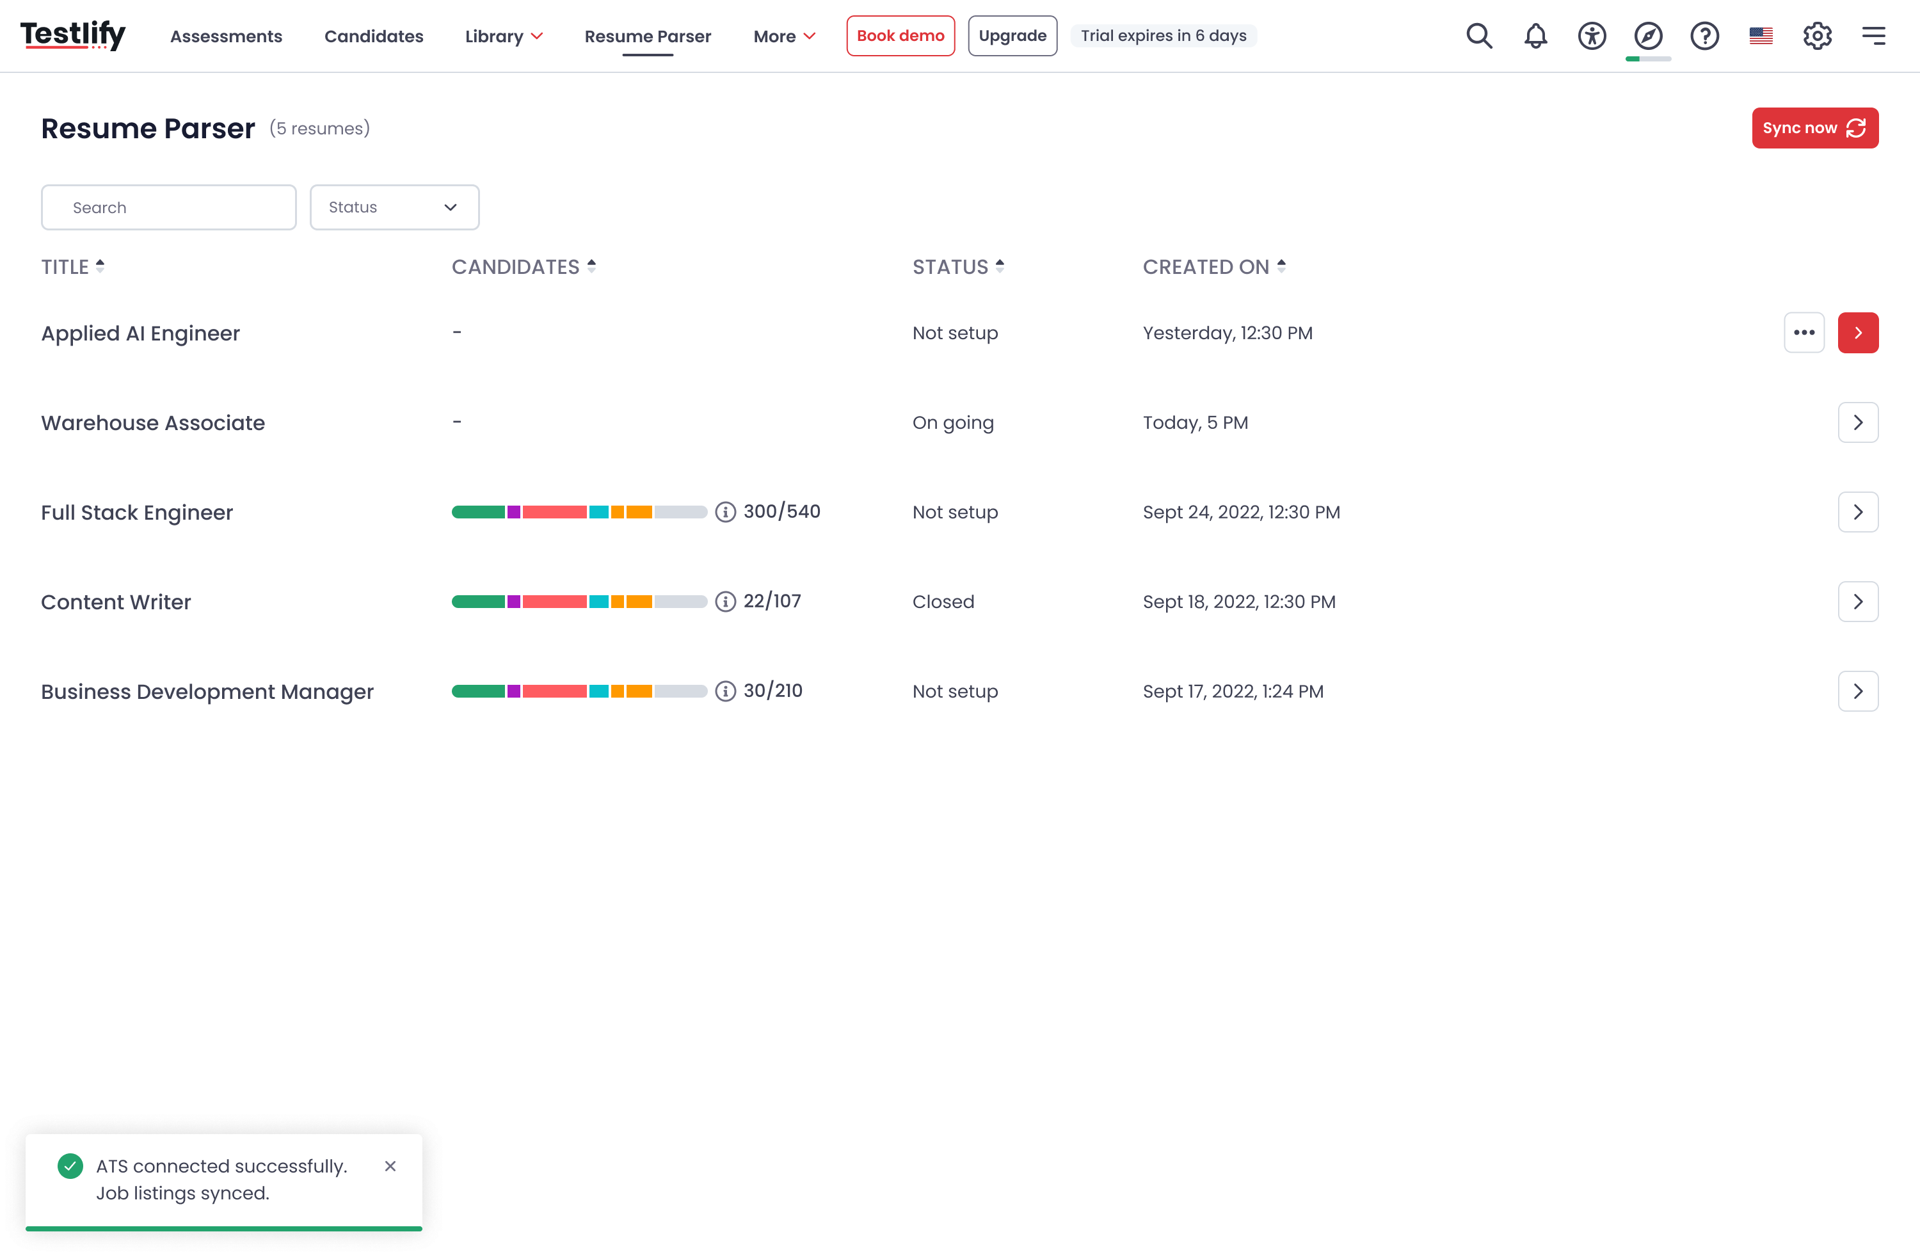1920x1257 pixels.
Task: Click the search magnifier icon in header
Action: pos(1479,36)
